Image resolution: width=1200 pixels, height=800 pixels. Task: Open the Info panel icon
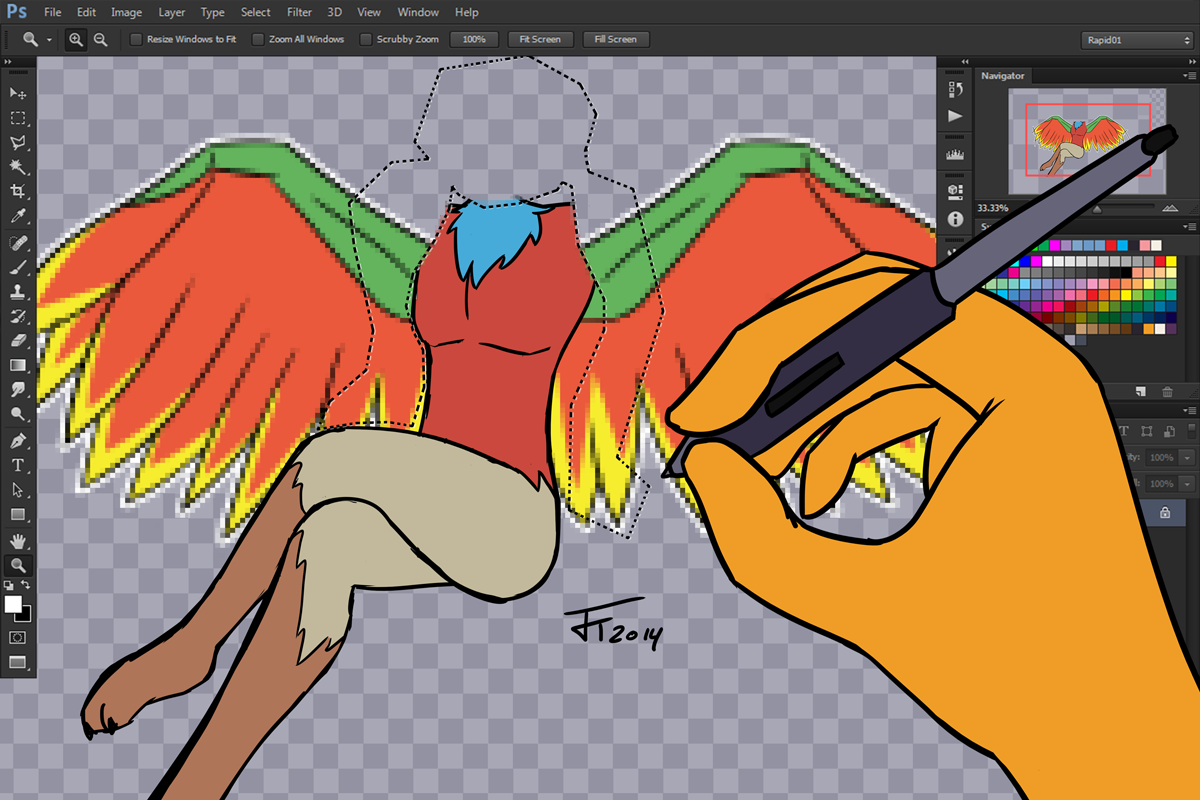coord(955,218)
